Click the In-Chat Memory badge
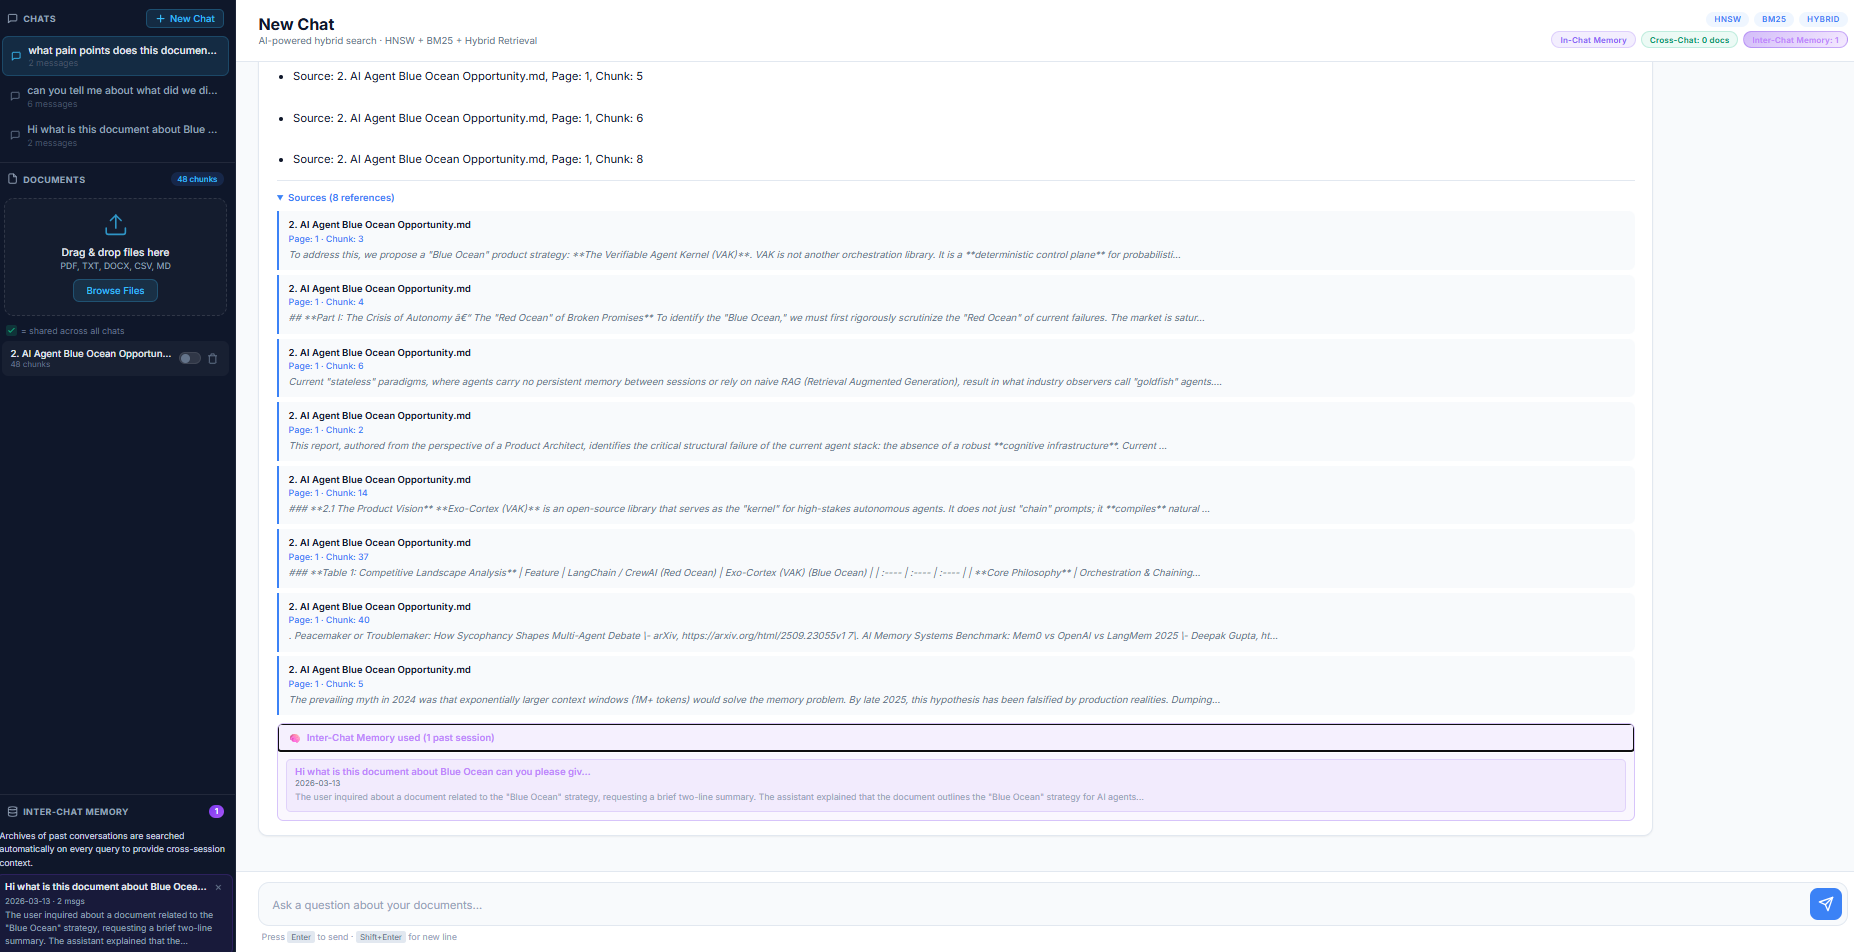 pyautogui.click(x=1593, y=40)
